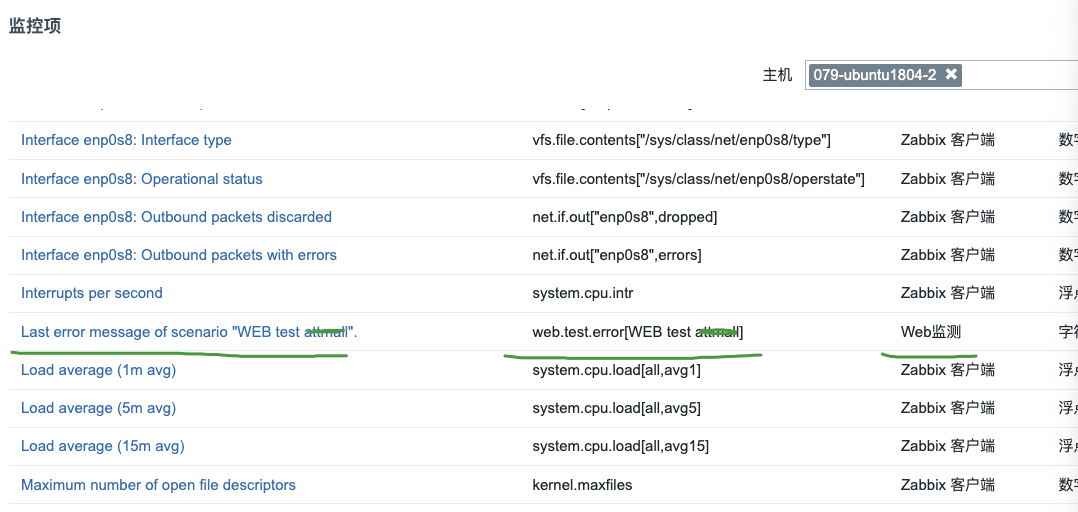Click the kernel.maxfiles key cell
This screenshot has width=1078, height=512.
(x=582, y=485)
